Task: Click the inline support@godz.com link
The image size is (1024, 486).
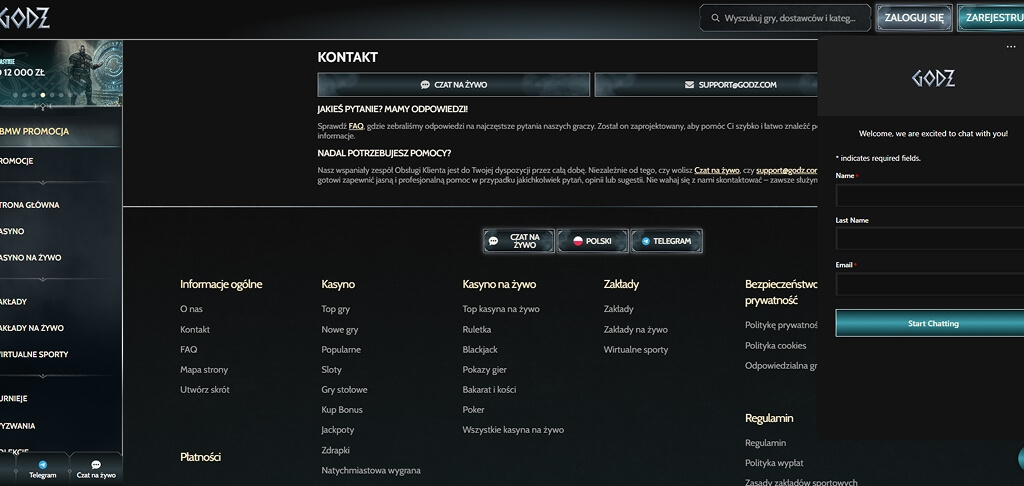Action: point(787,170)
